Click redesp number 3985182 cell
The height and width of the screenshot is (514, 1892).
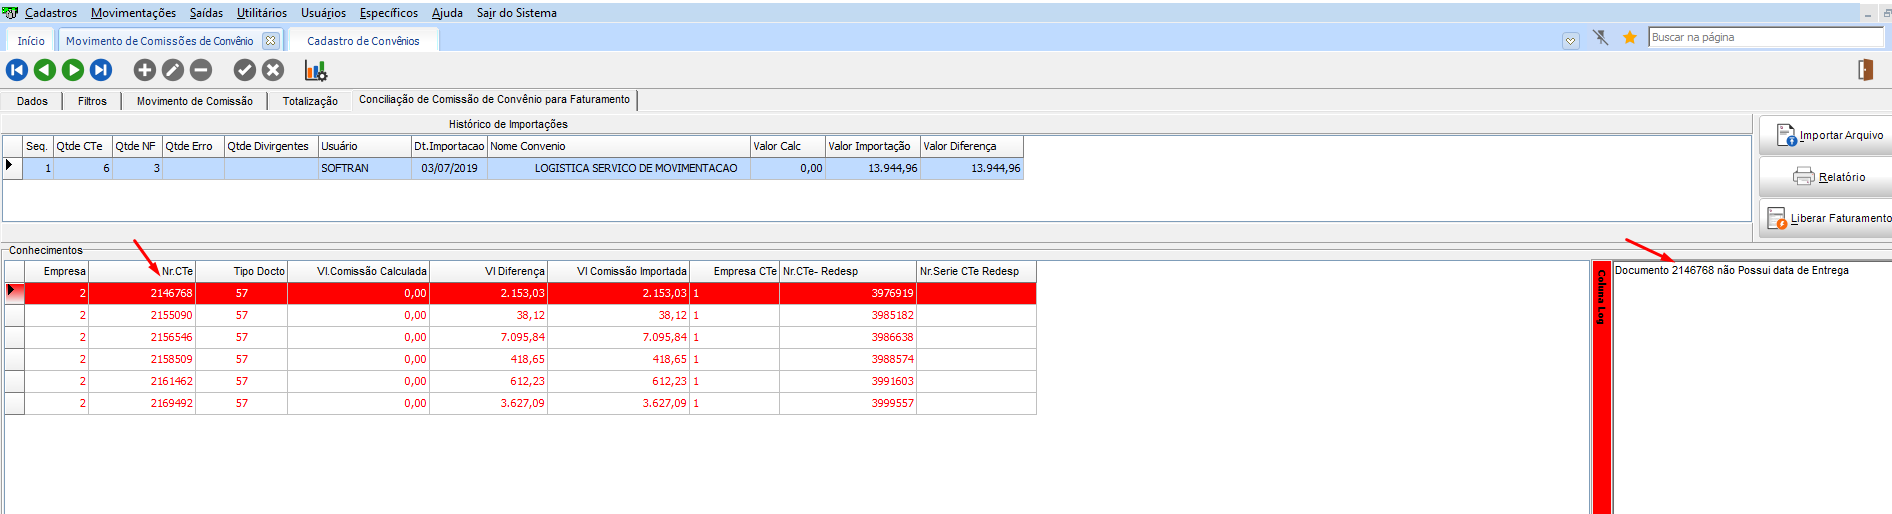click(848, 315)
